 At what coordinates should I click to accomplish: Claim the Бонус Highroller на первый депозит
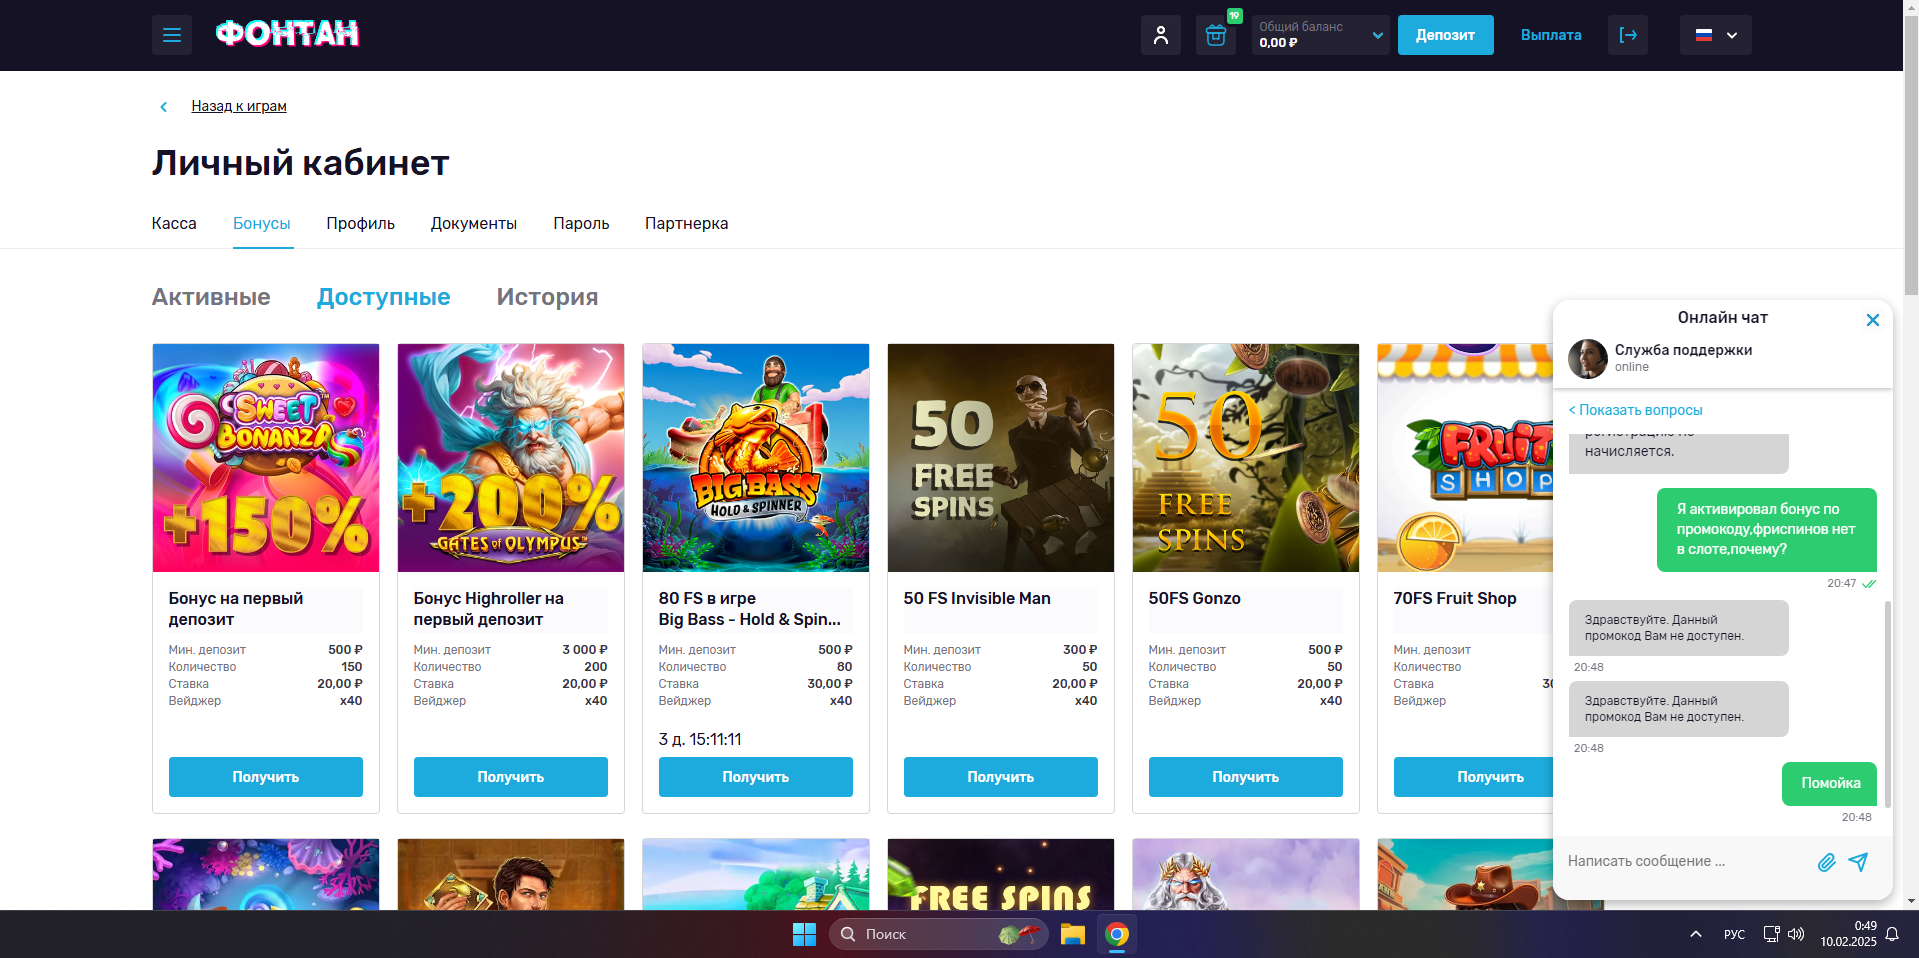(511, 777)
